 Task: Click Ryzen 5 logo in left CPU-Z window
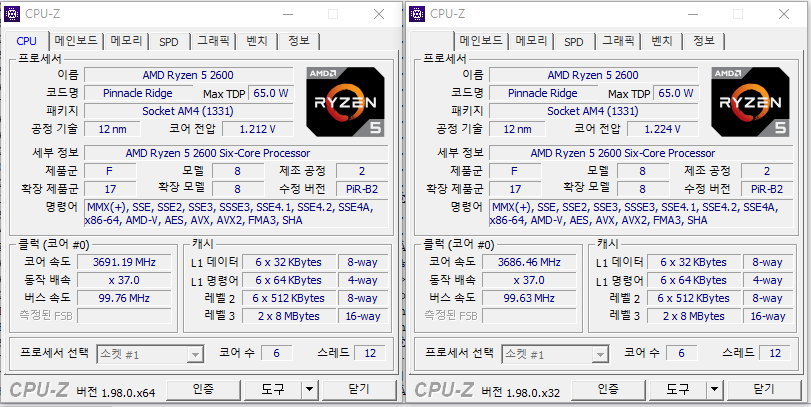click(345, 101)
